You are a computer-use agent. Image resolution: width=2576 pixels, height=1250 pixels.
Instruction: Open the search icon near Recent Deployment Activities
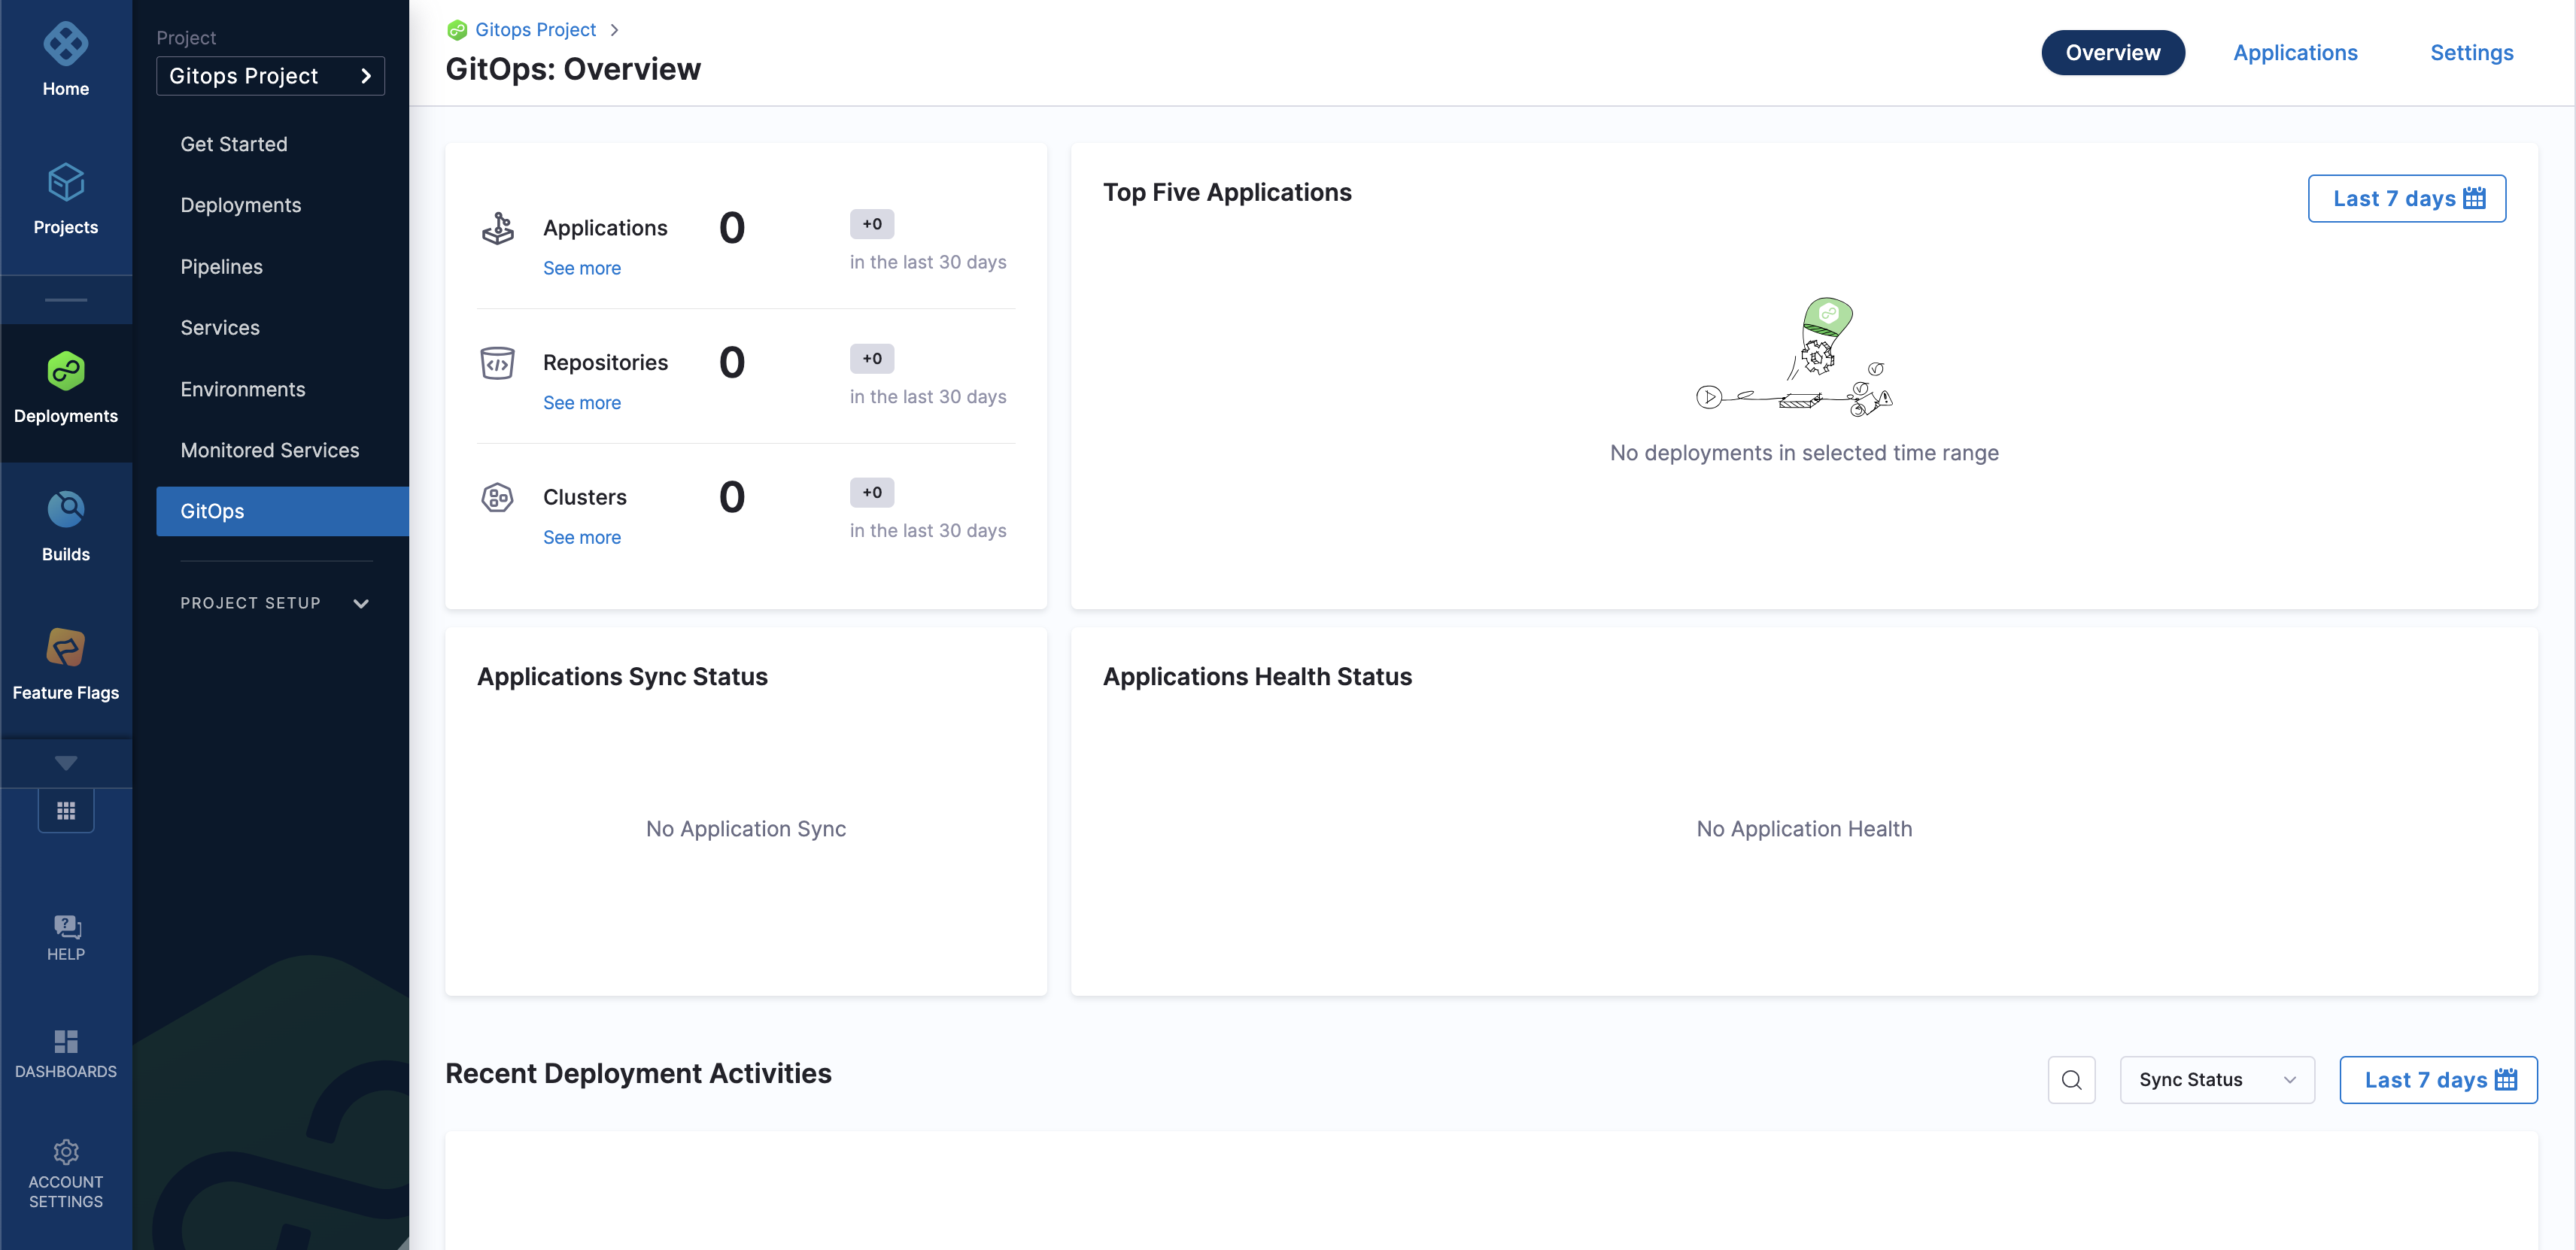[x=2071, y=1080]
